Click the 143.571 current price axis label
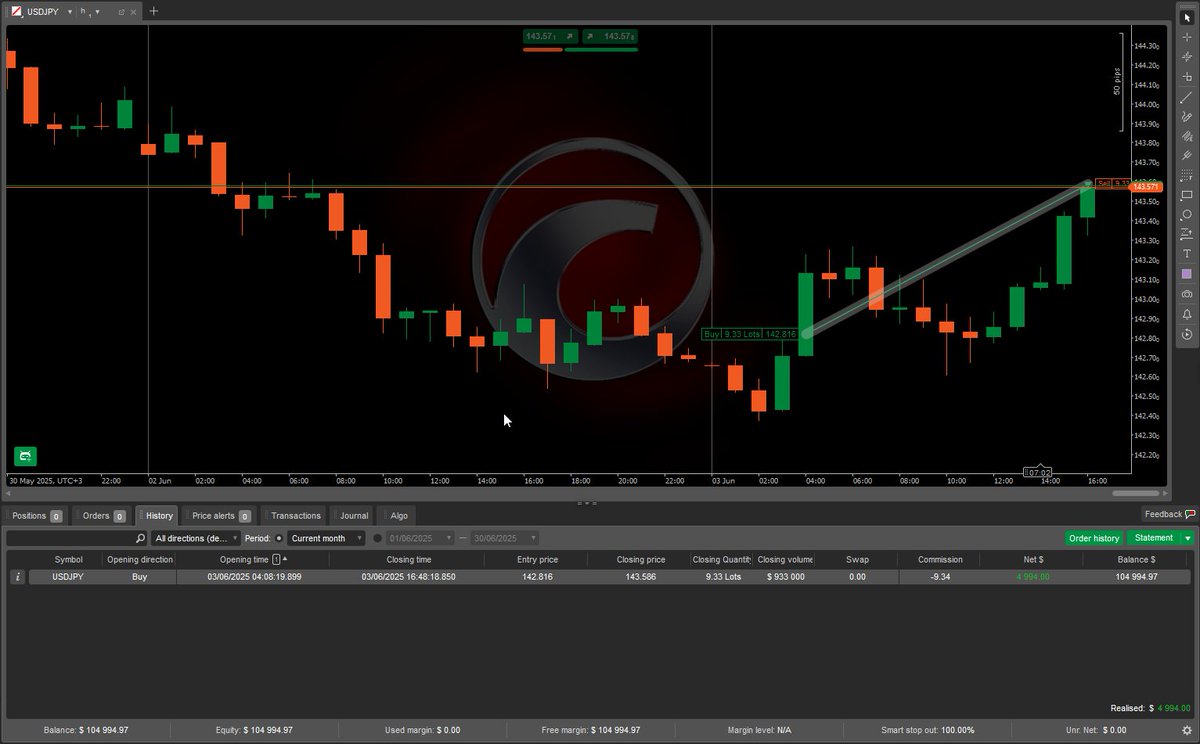The height and width of the screenshot is (744, 1200). click(1146, 187)
